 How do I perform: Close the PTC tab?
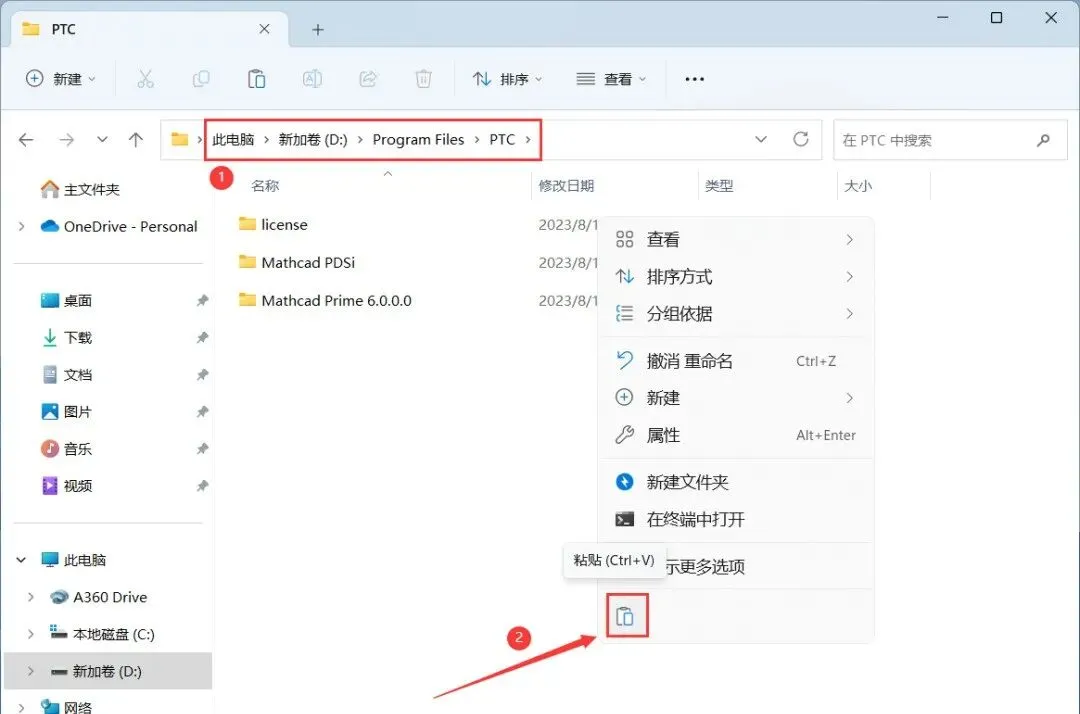(264, 29)
